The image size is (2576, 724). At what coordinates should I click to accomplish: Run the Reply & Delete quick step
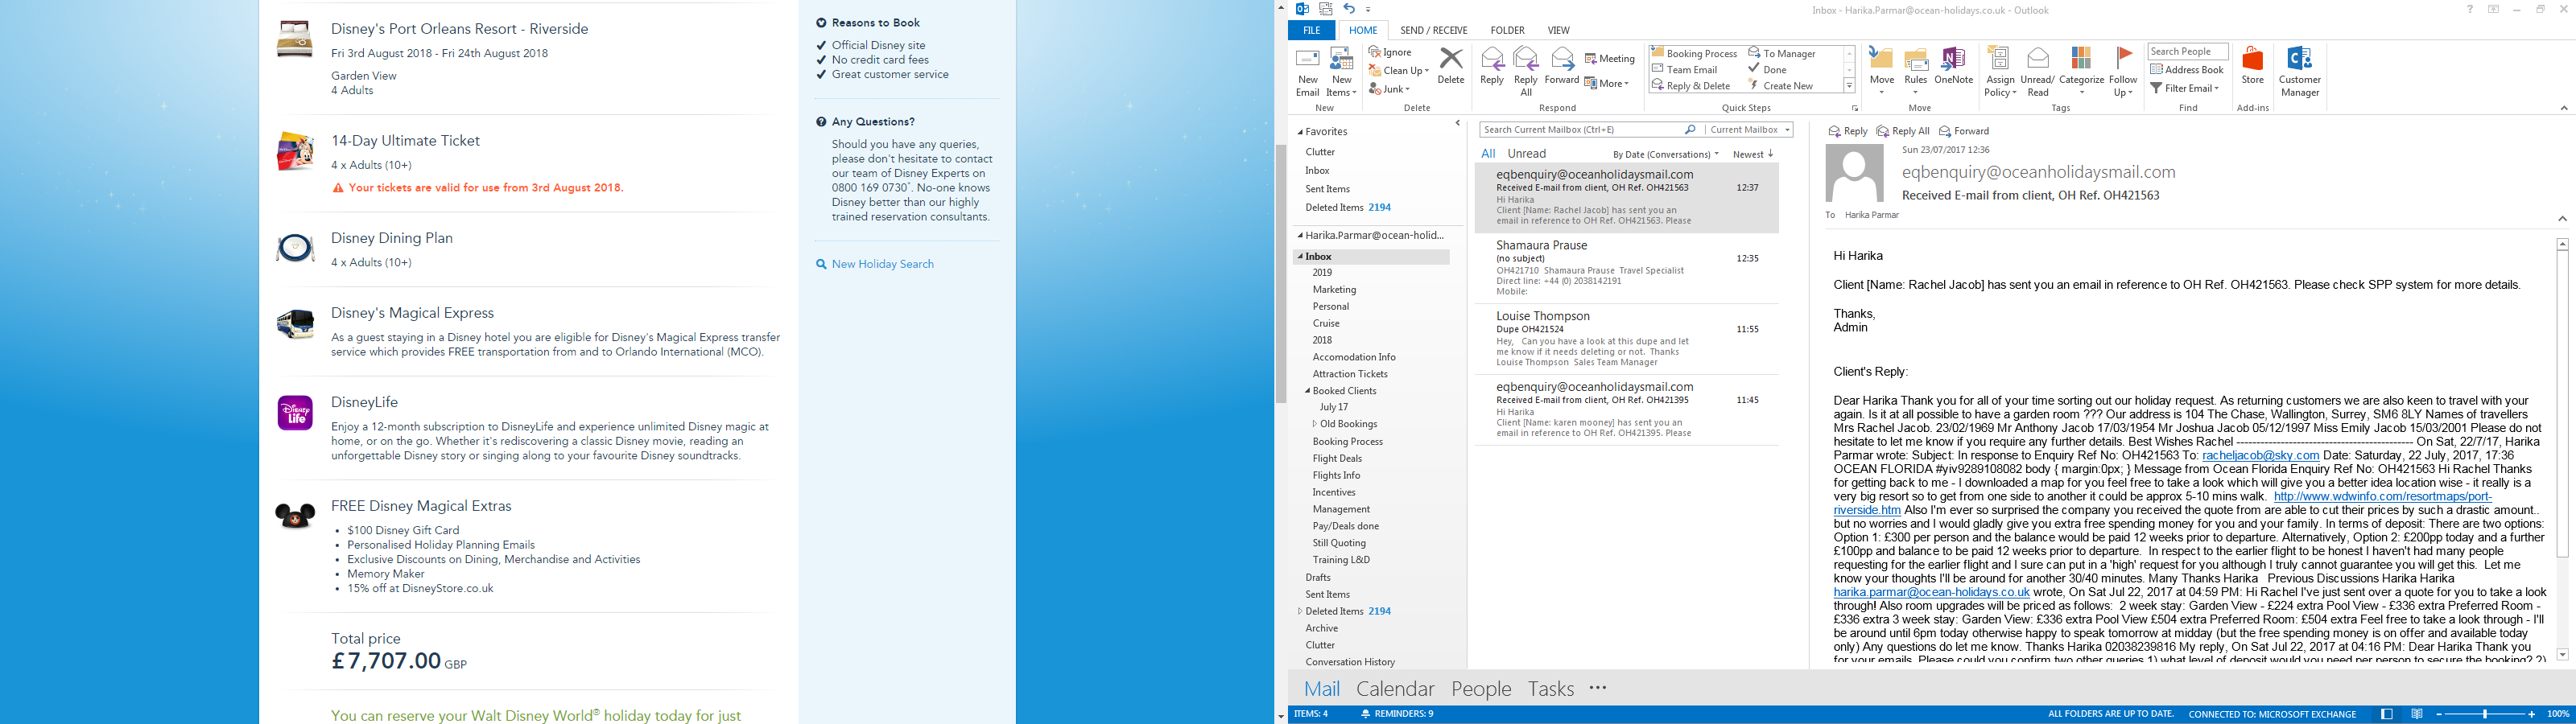[x=1691, y=86]
